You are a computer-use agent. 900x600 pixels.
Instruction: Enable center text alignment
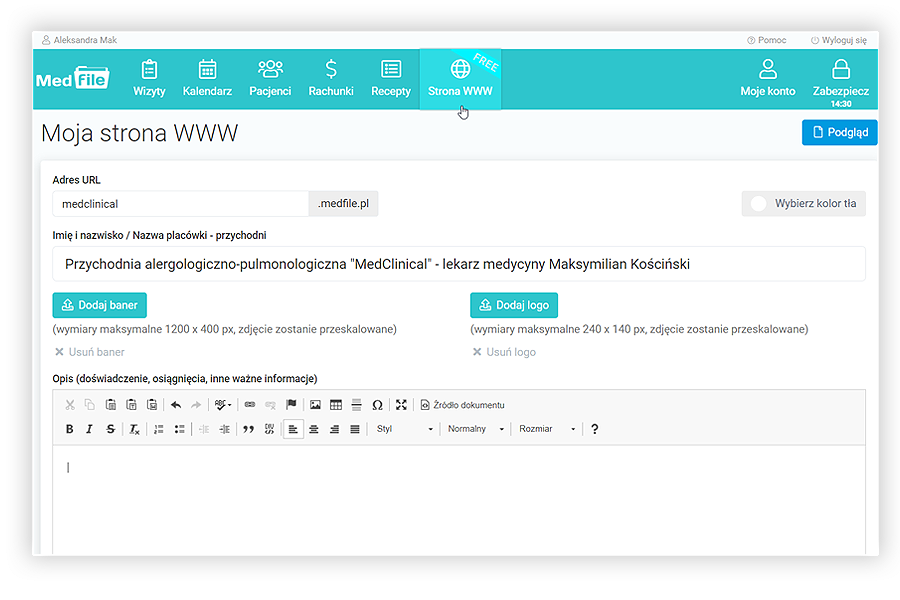314,429
